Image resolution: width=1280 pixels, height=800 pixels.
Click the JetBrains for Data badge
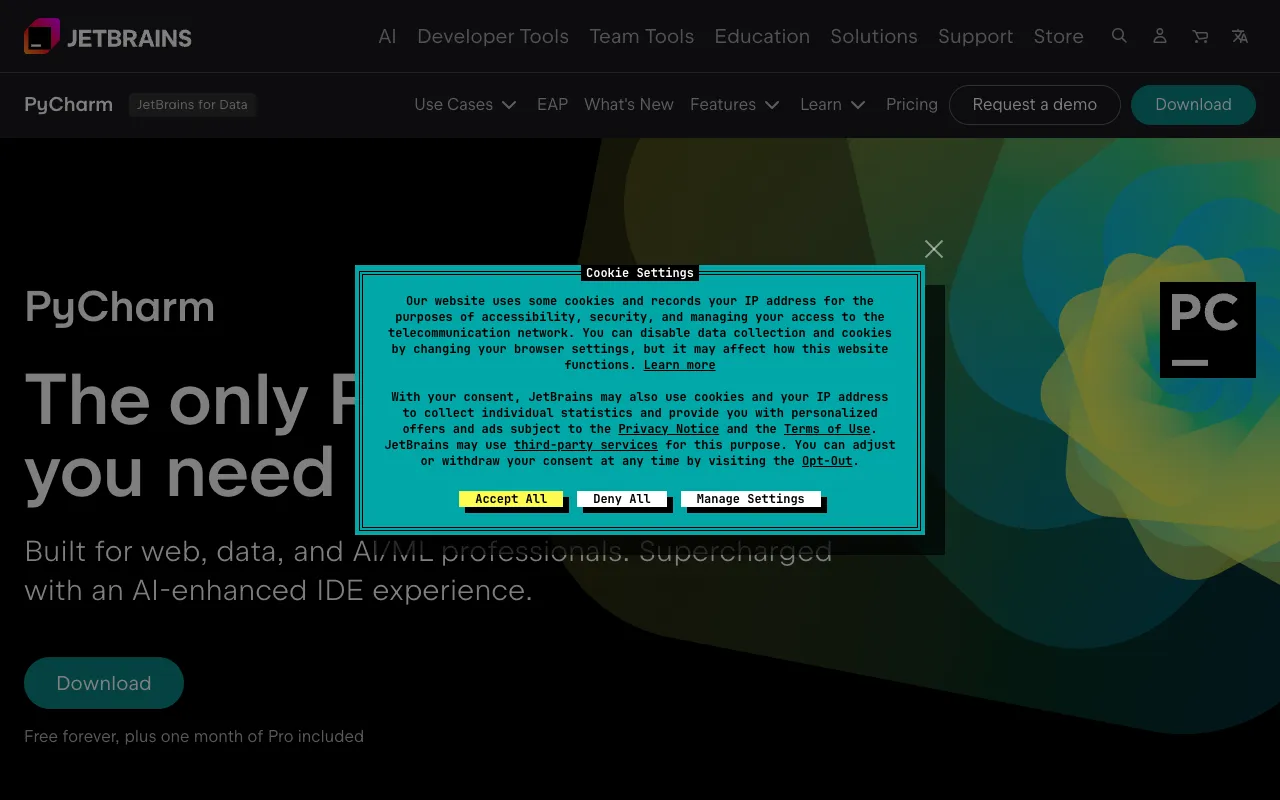pyautogui.click(x=192, y=104)
